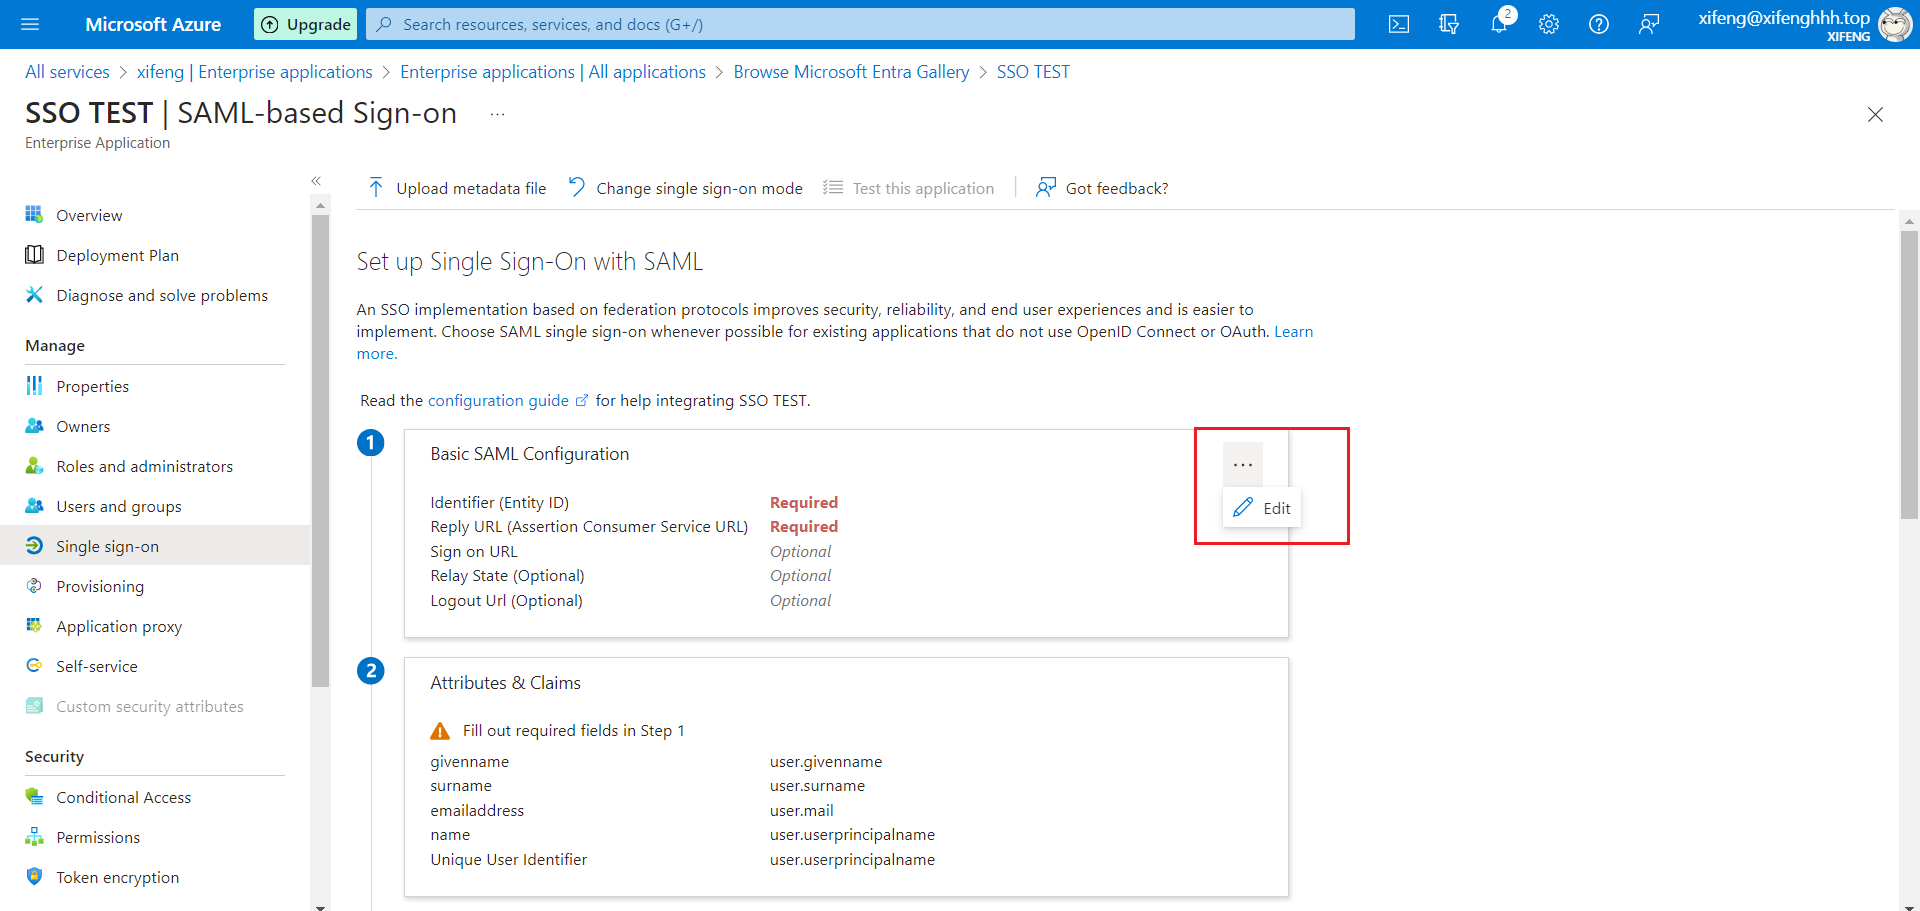Click the Conditional Access icon
This screenshot has height=911, width=1920.
coord(34,796)
